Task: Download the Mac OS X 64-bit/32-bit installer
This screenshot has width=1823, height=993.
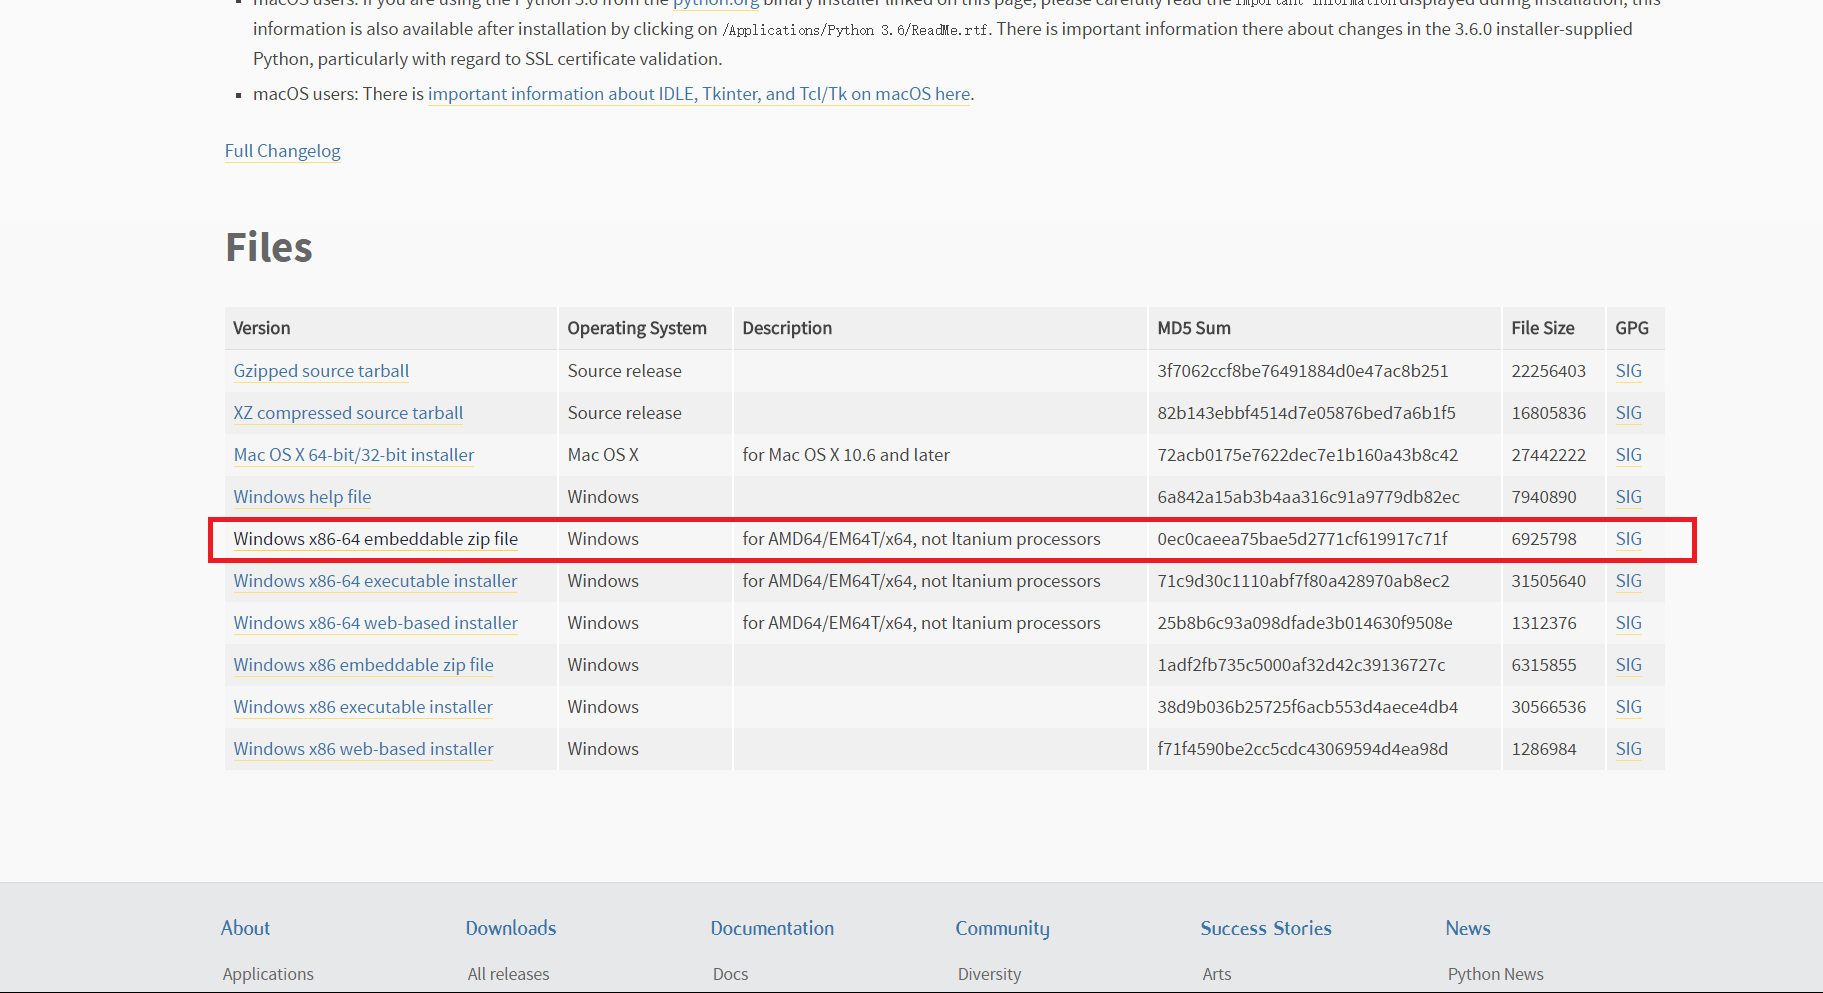Action: coord(354,455)
